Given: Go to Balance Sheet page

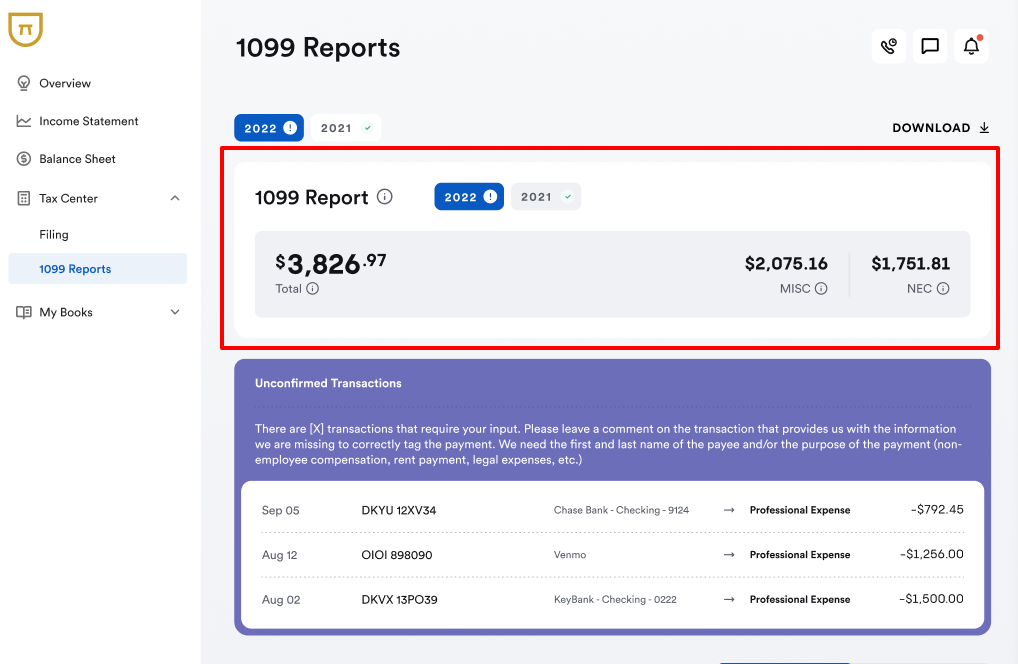Looking at the screenshot, I should (x=77, y=159).
